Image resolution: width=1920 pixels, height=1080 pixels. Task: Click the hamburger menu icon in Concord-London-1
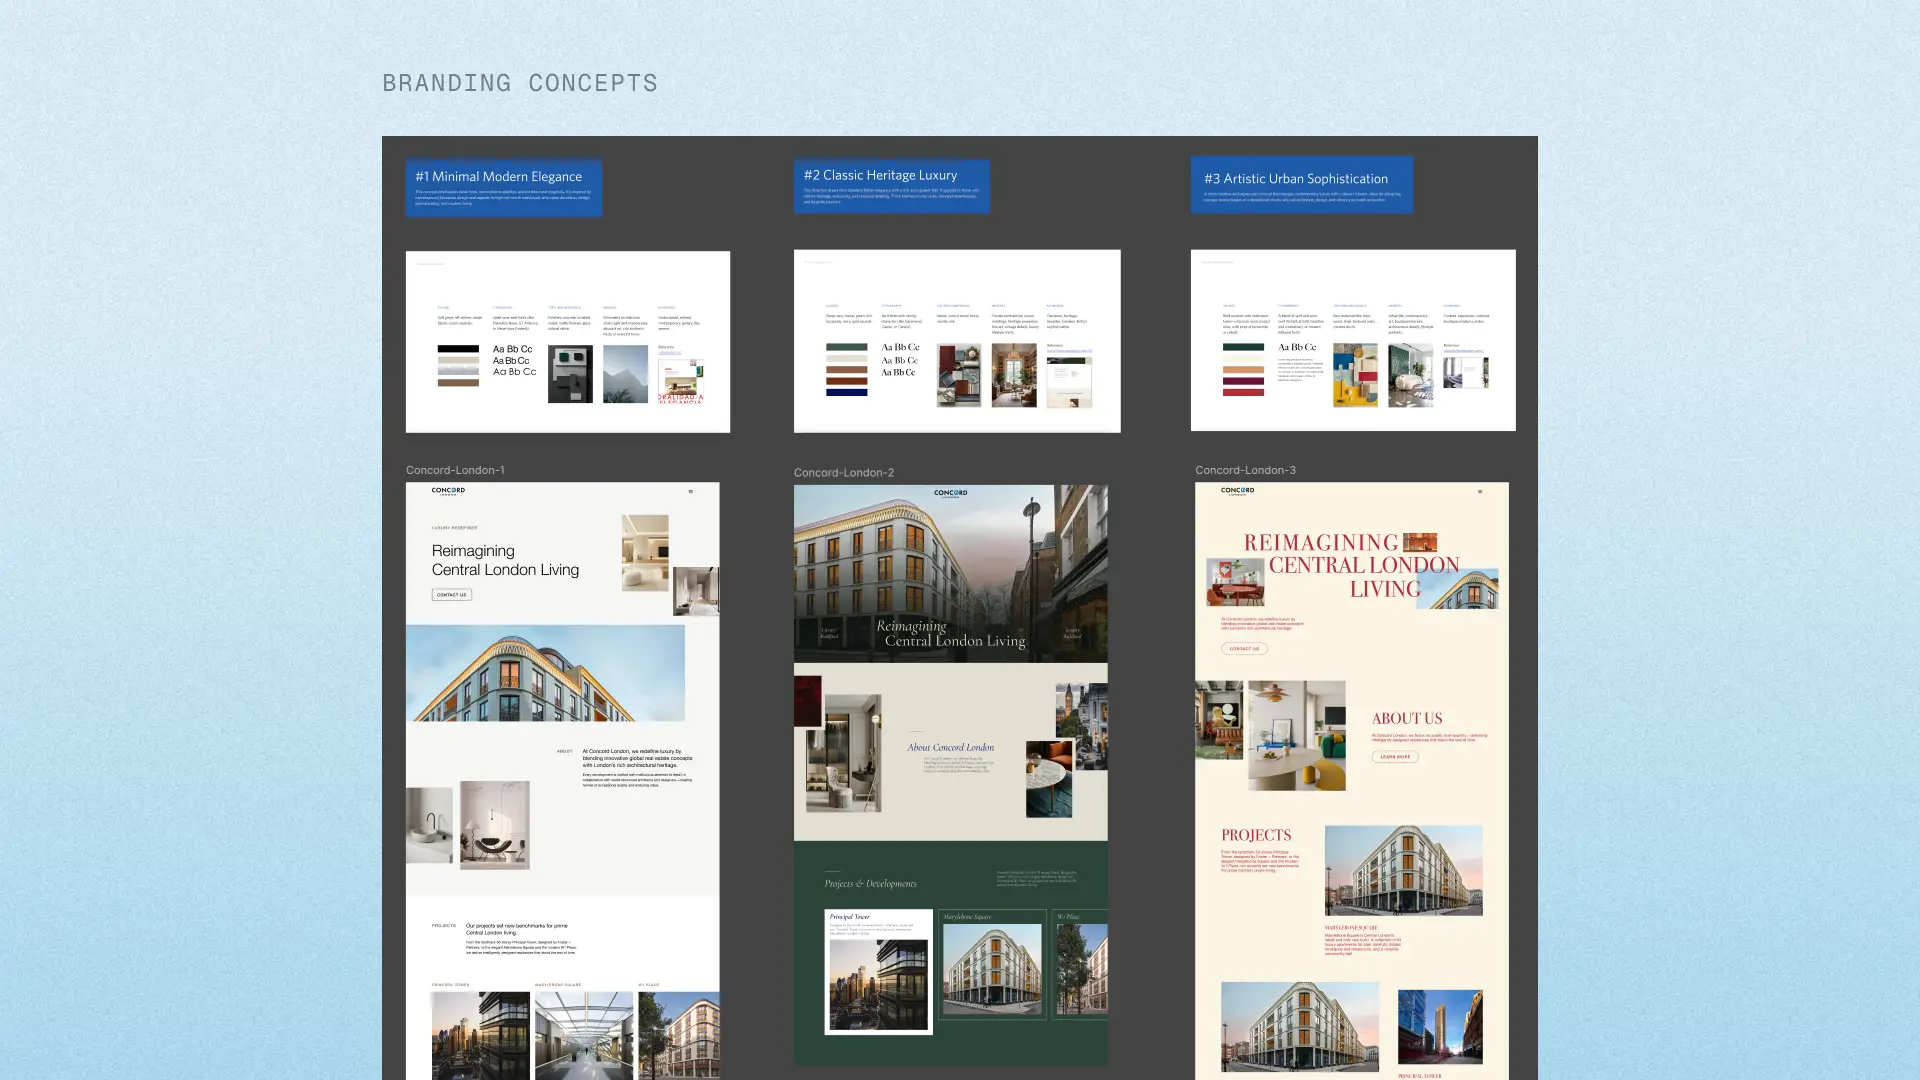coord(690,492)
